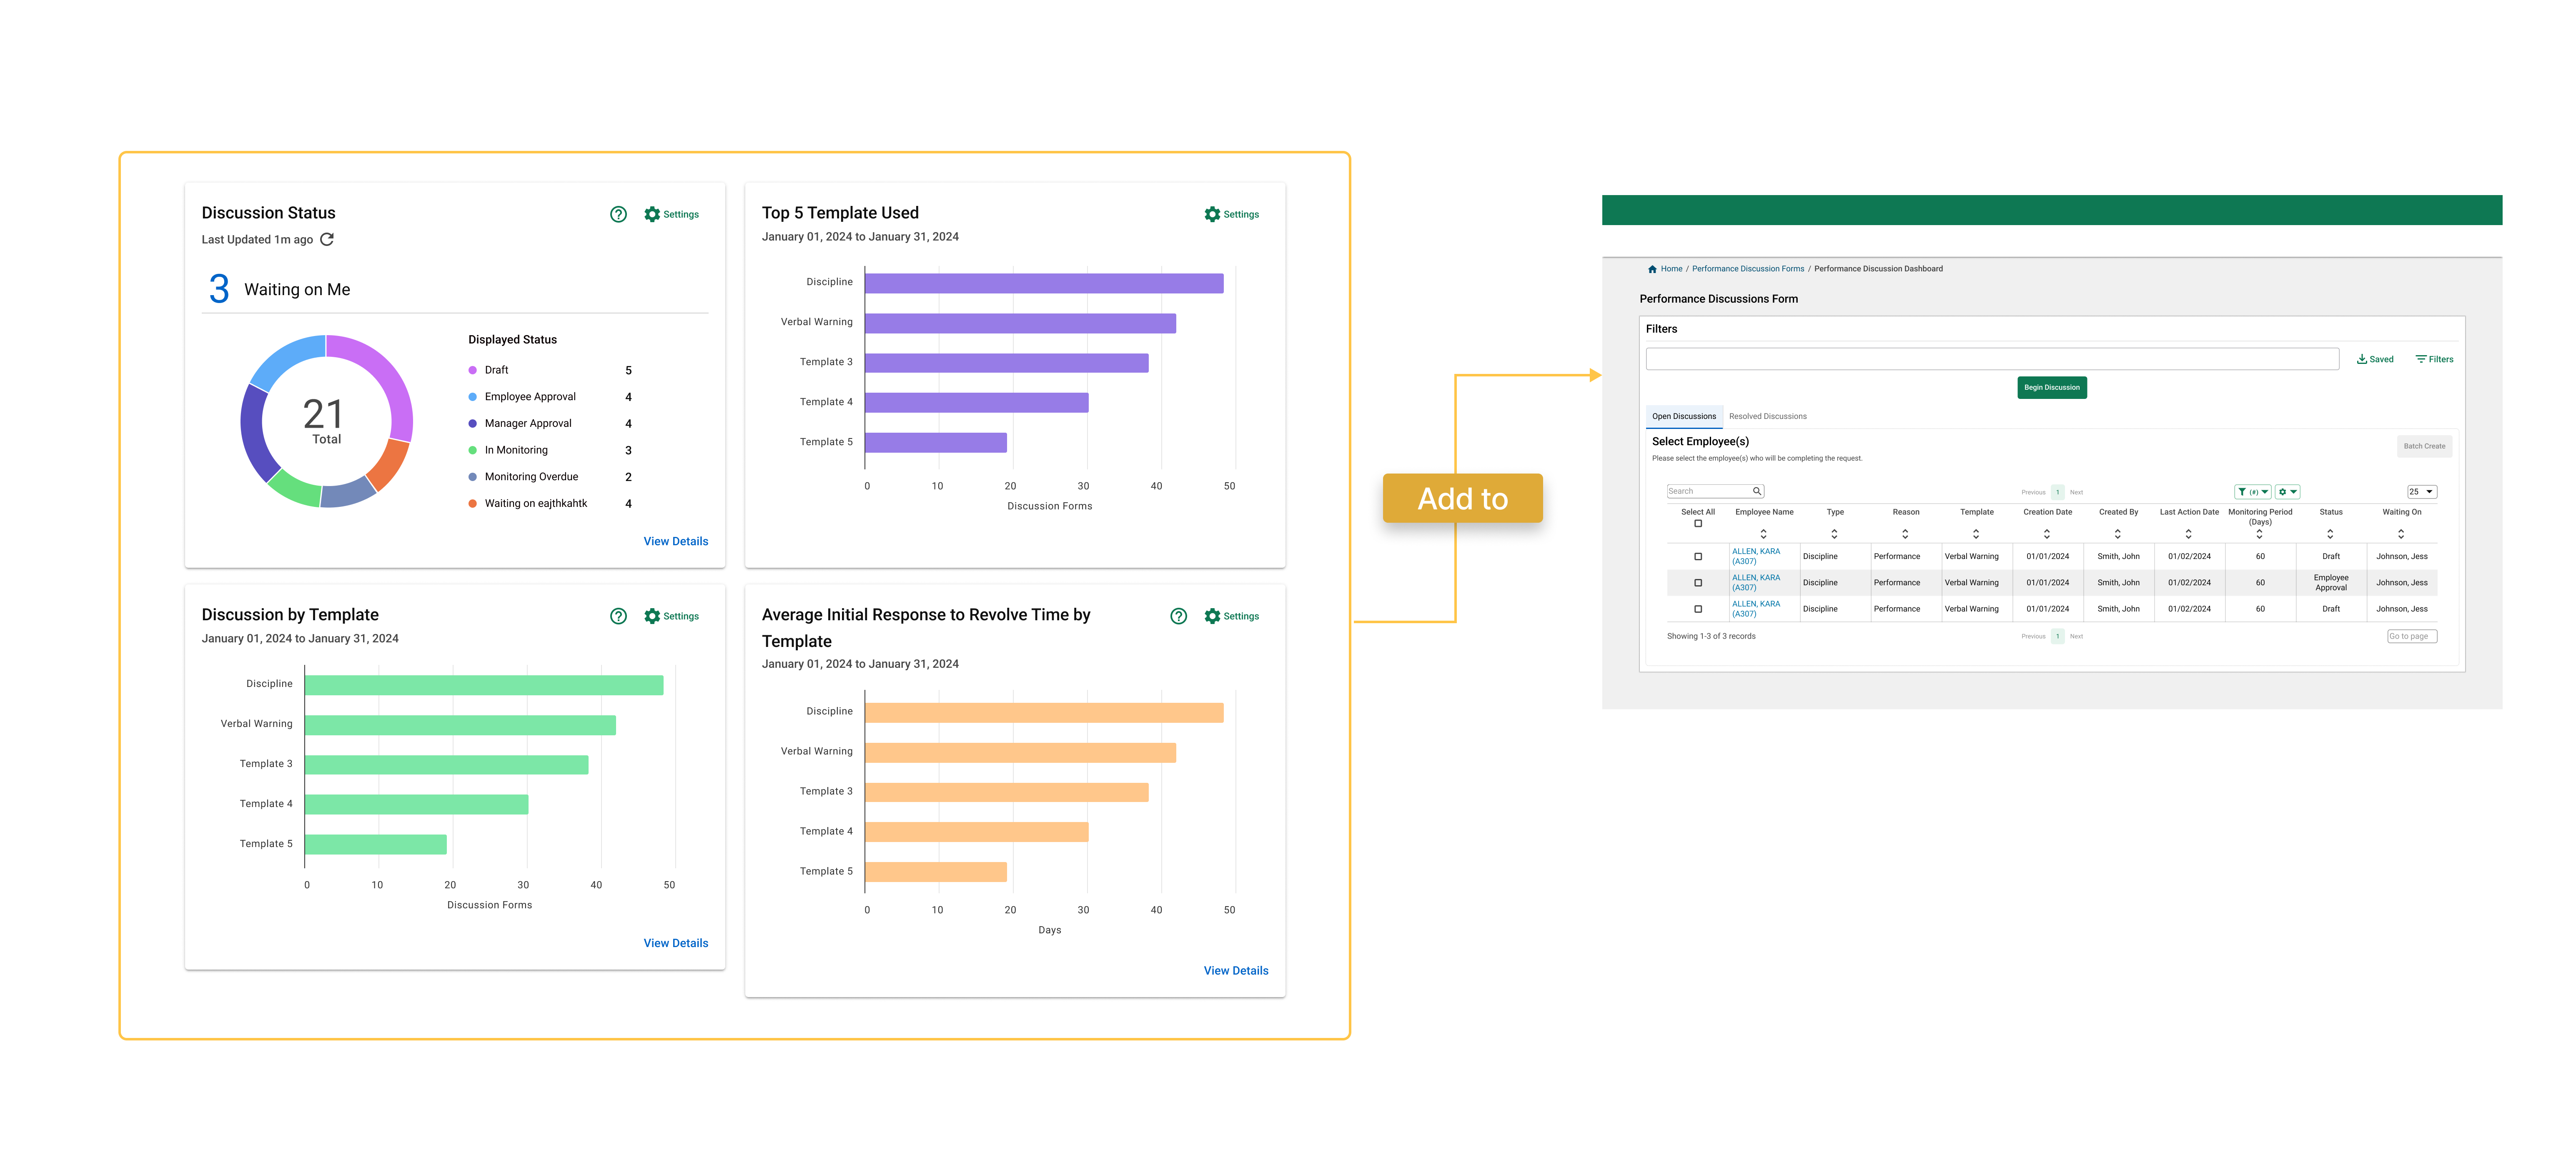Click the Home icon in the breadcrumb
The image size is (2576, 1173).
1652,269
